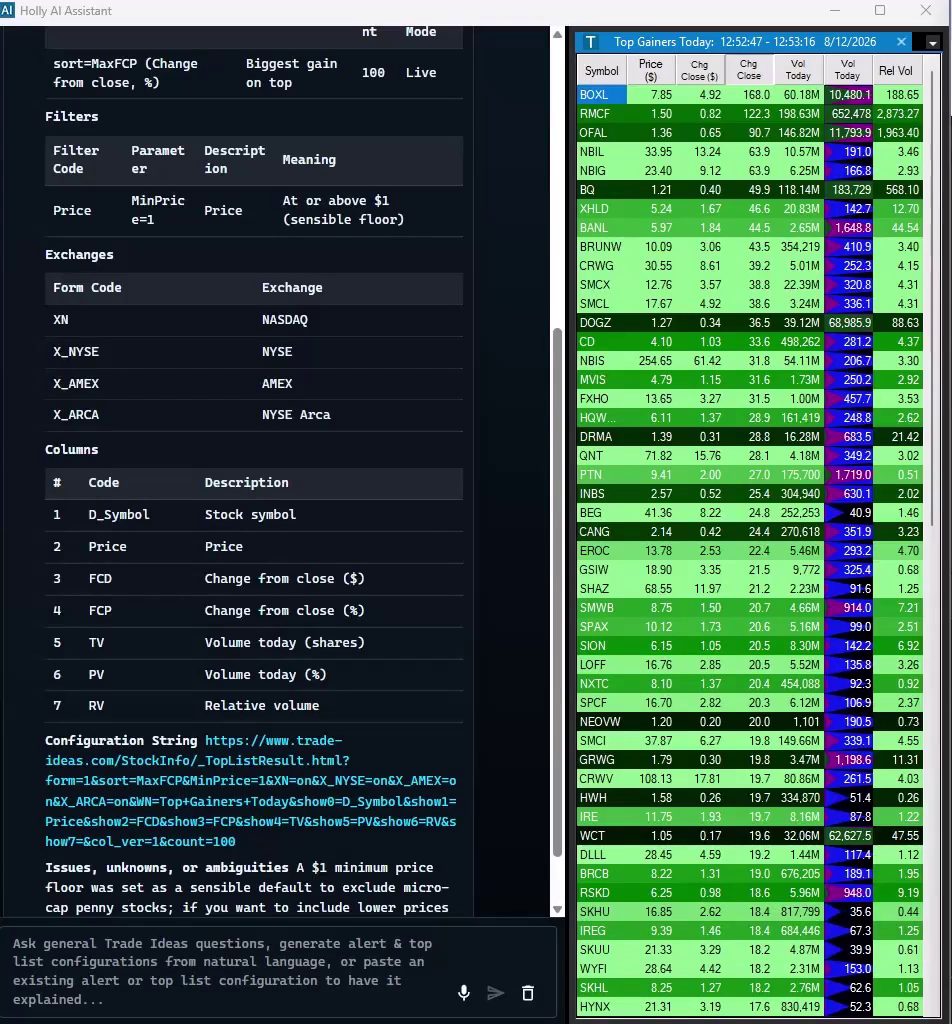Click the Exchanges section heading

79,255
